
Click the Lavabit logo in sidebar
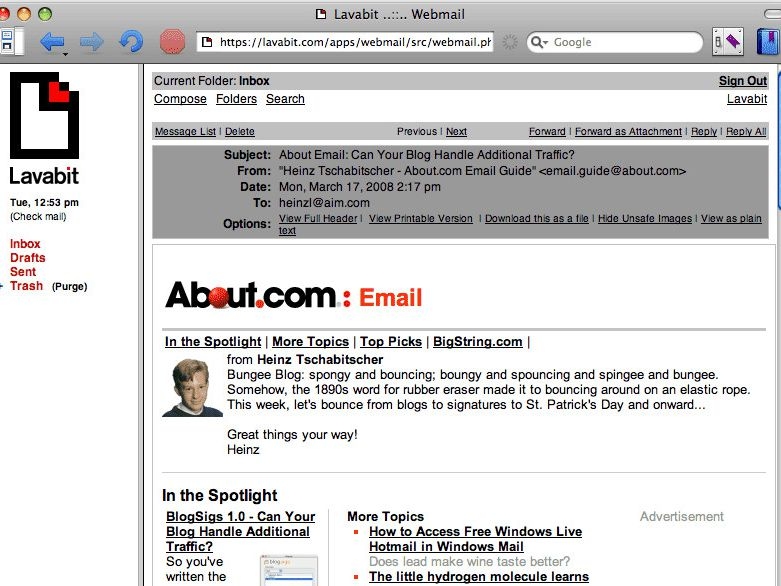pos(44,128)
